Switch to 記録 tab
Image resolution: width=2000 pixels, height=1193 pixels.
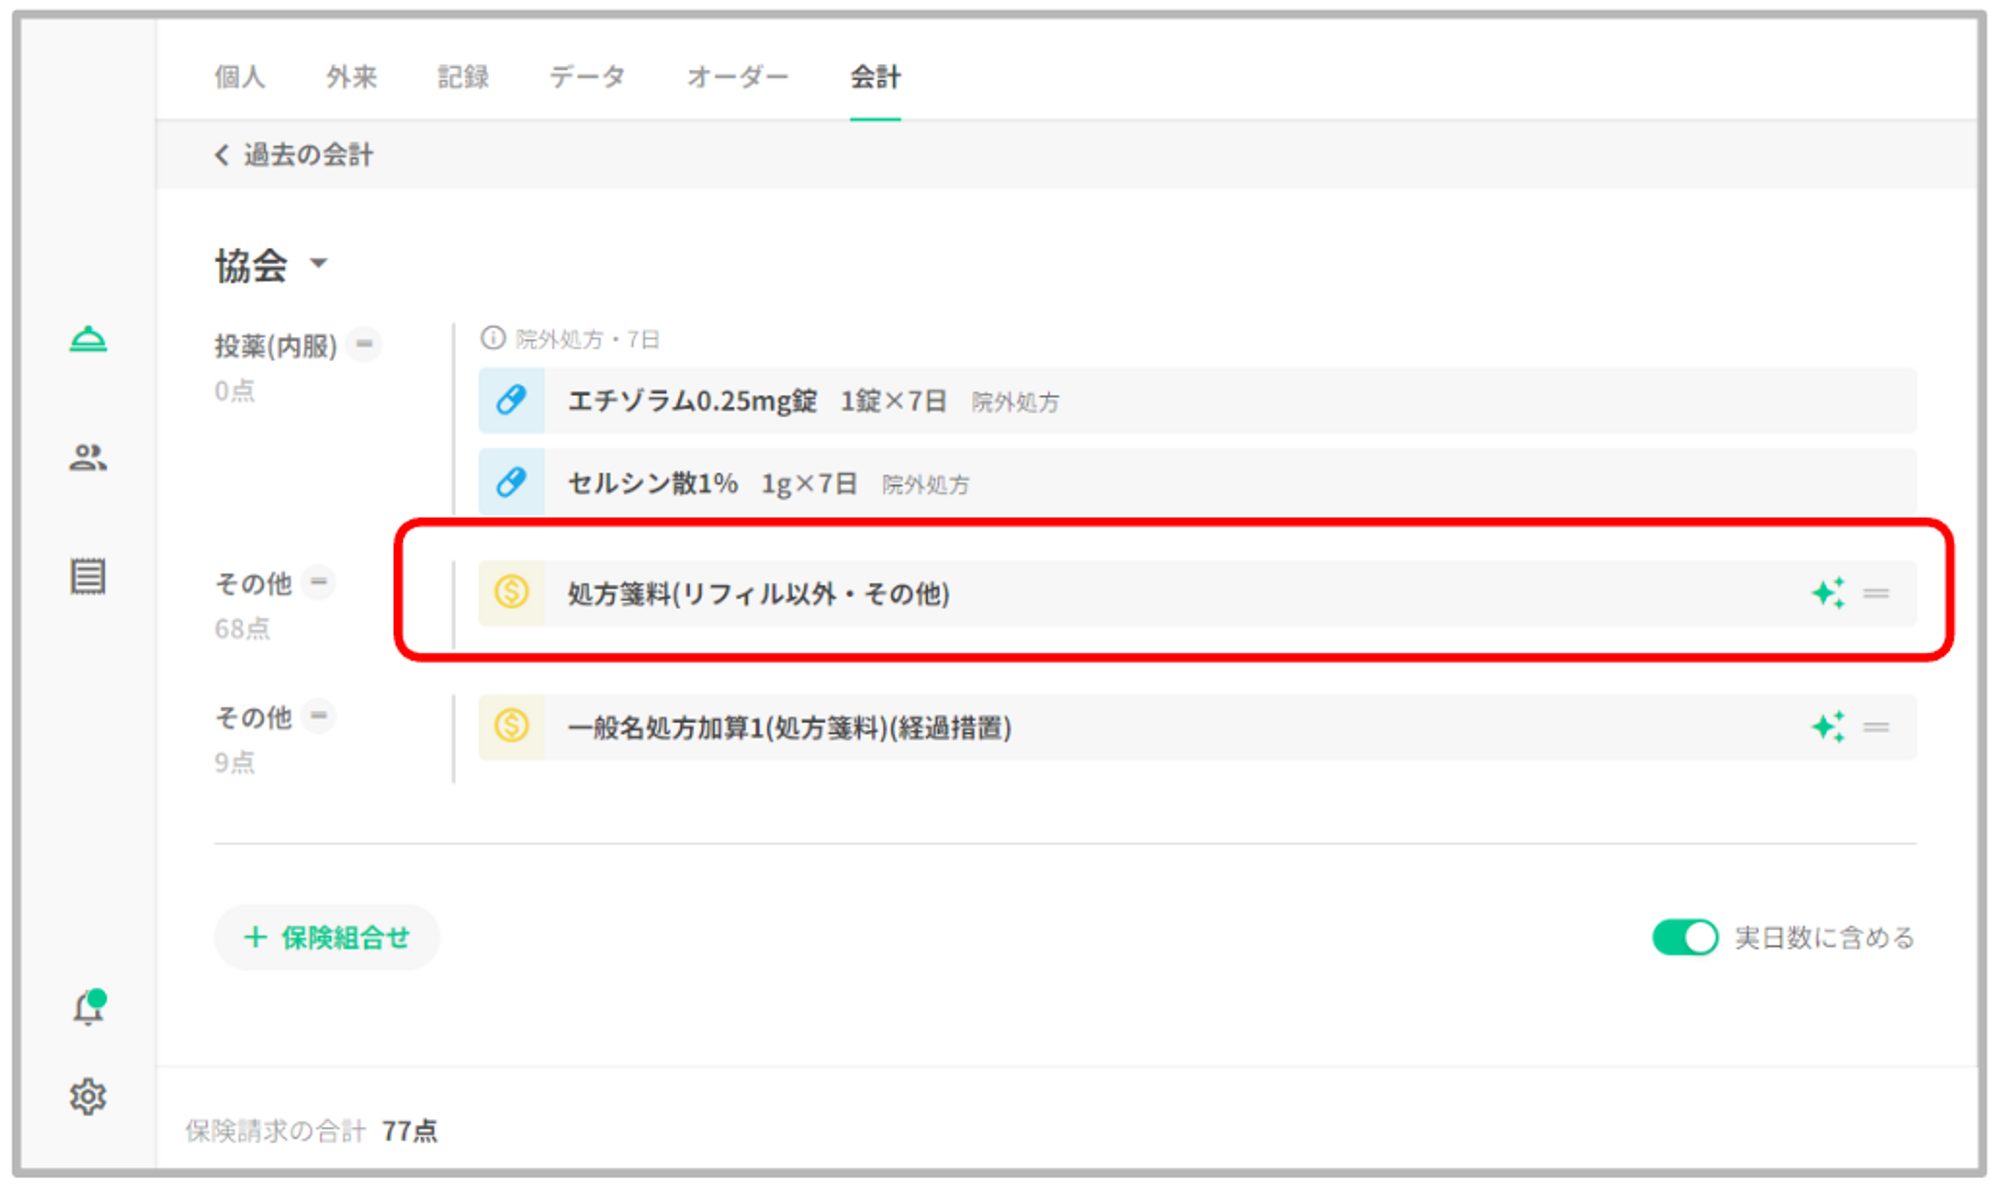point(463,77)
